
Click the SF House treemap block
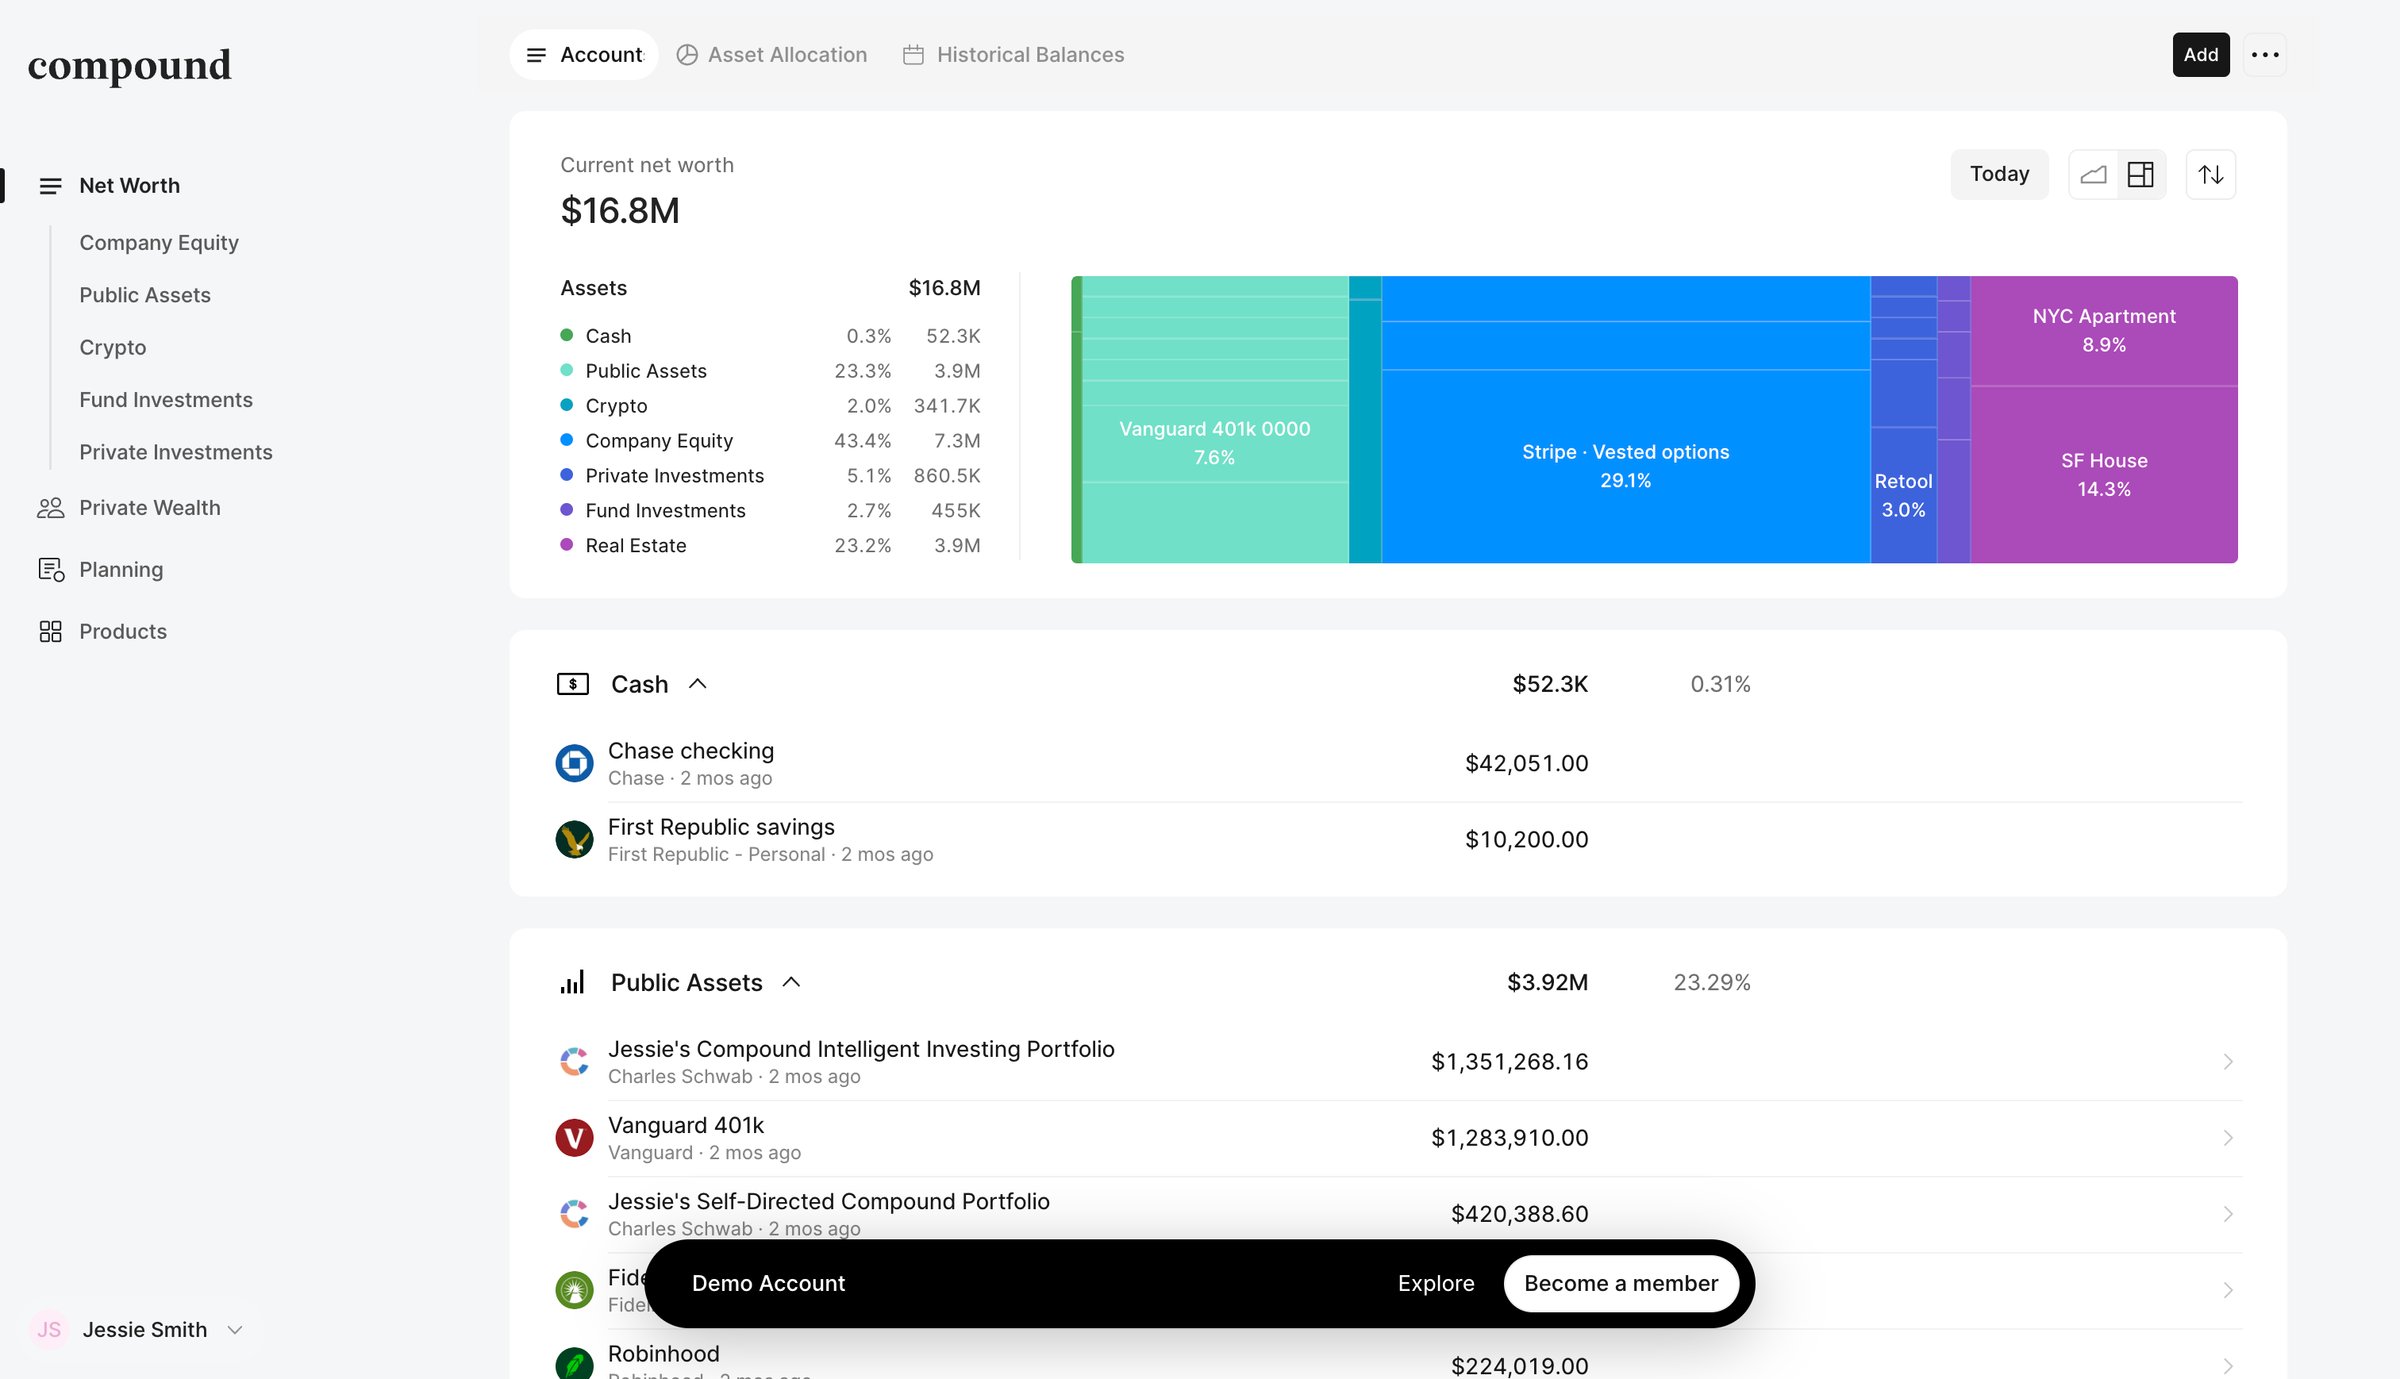[2104, 475]
